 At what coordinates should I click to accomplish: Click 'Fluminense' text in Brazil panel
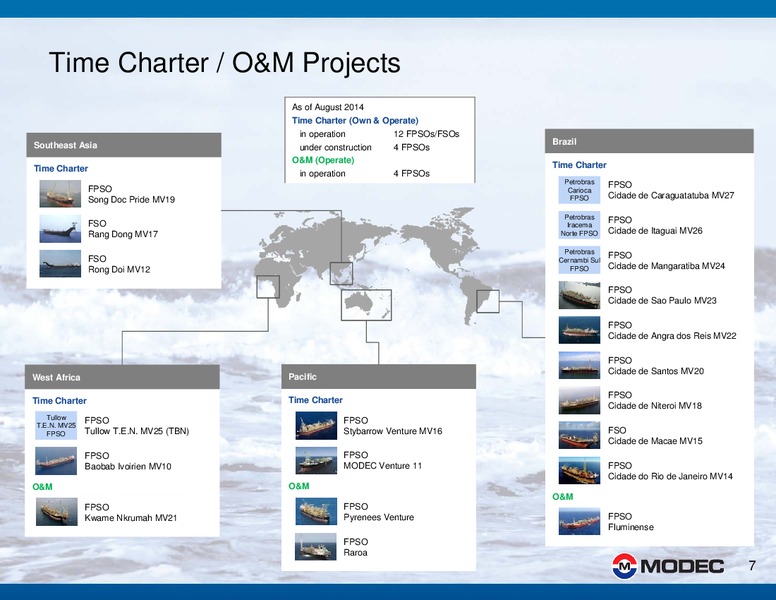[x=630, y=527]
